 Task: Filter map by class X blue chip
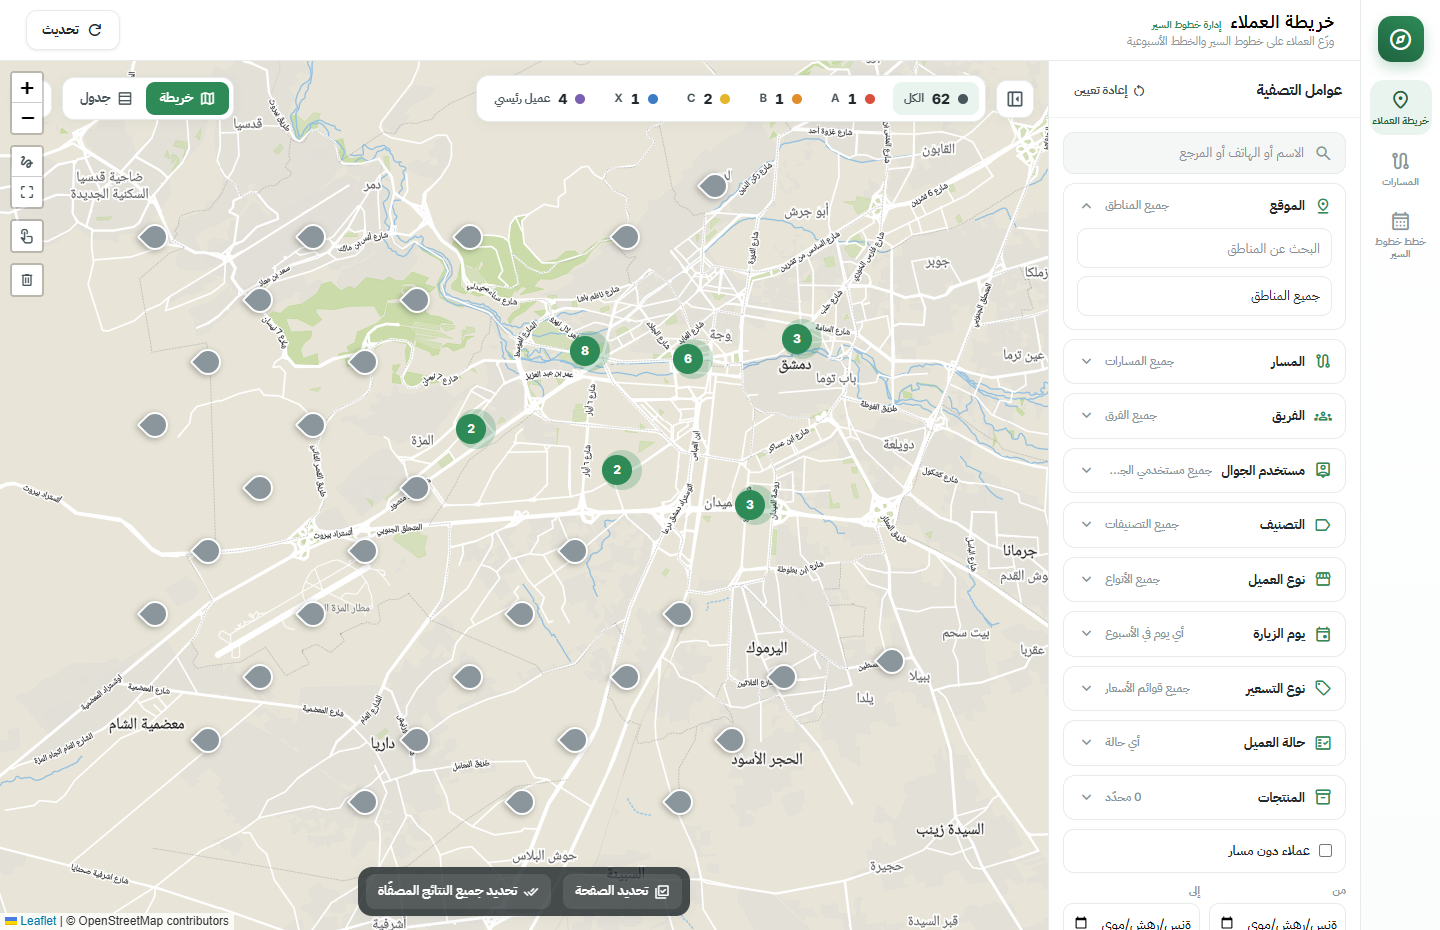point(636,99)
